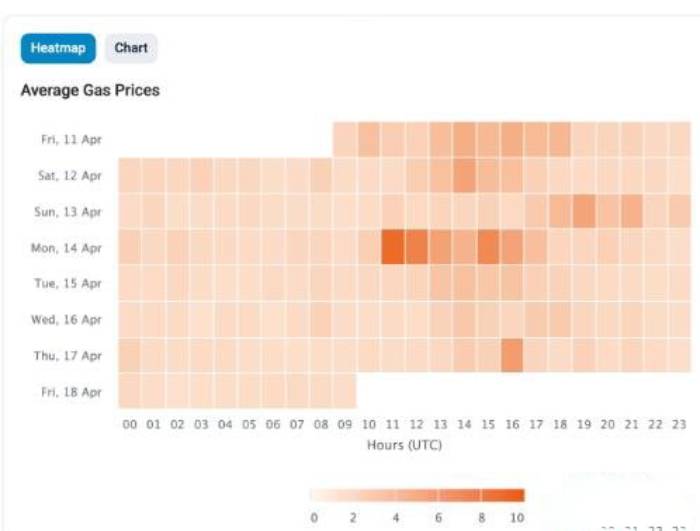Click the darkest cell Monday 14 Apr hour 11

coord(393,247)
